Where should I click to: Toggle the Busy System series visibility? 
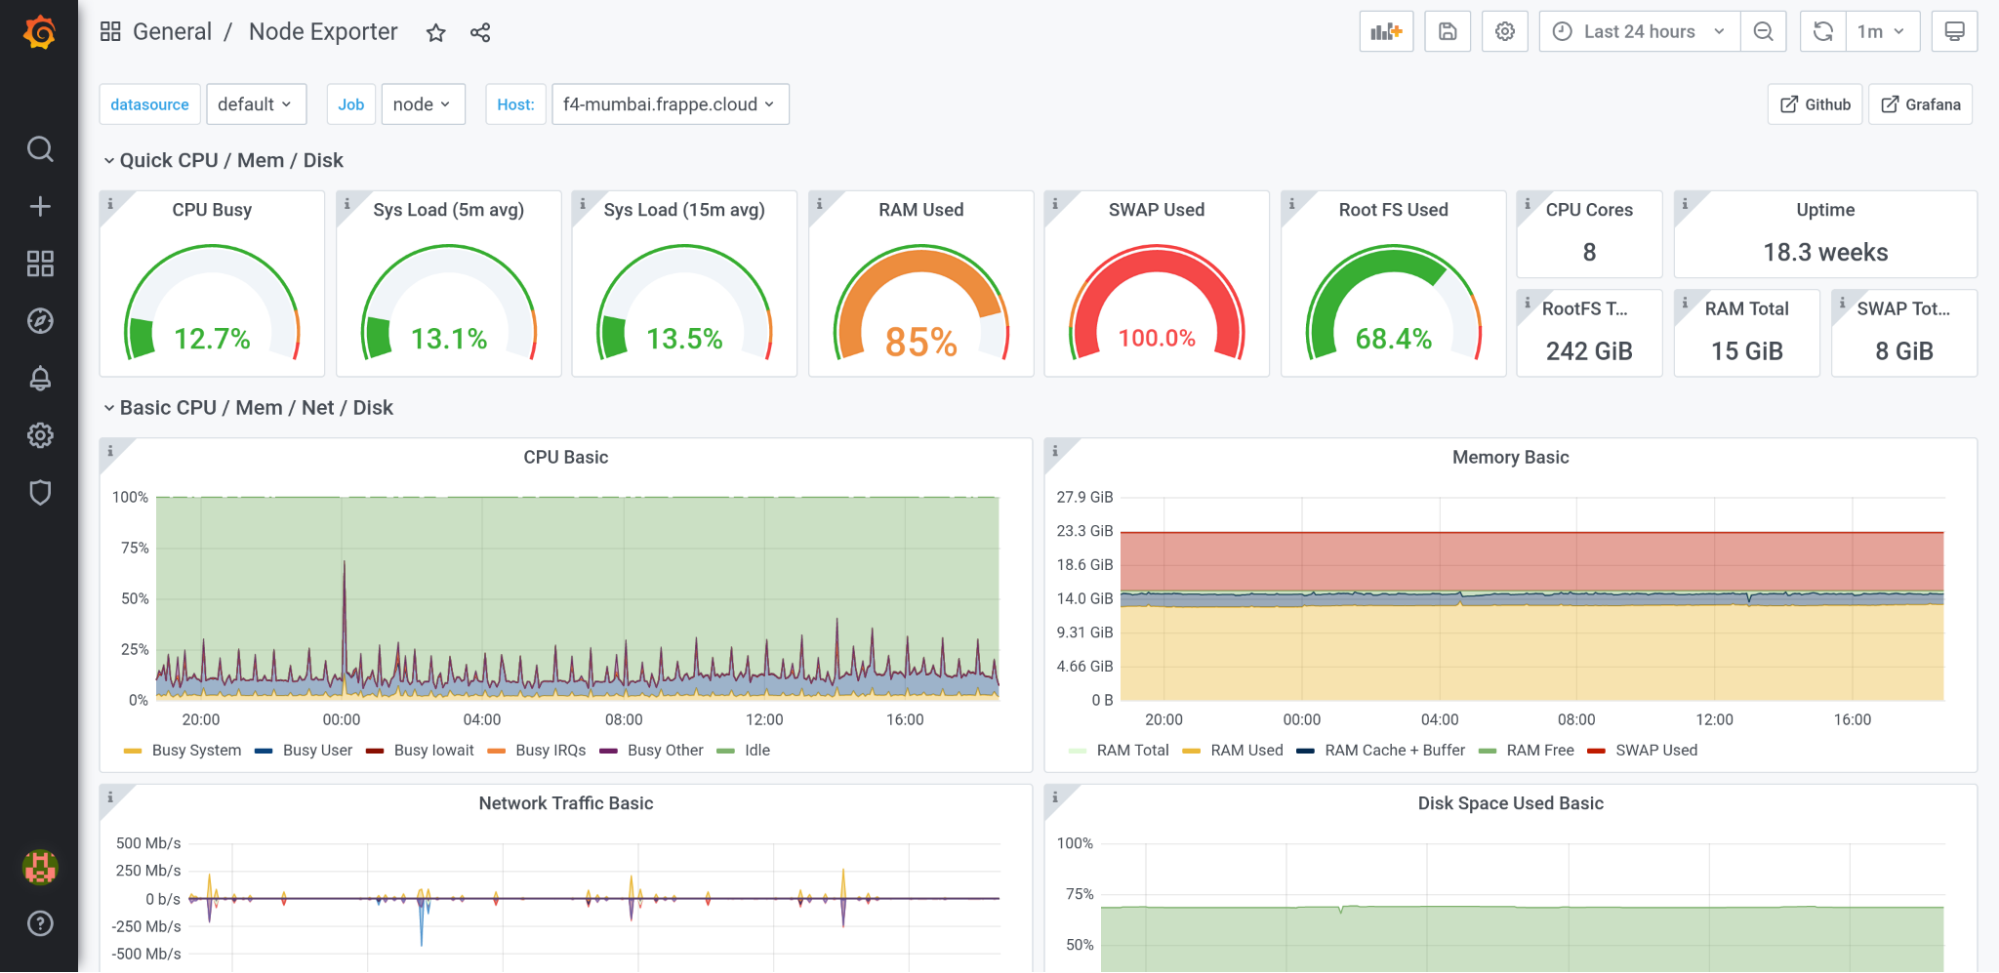coord(196,750)
